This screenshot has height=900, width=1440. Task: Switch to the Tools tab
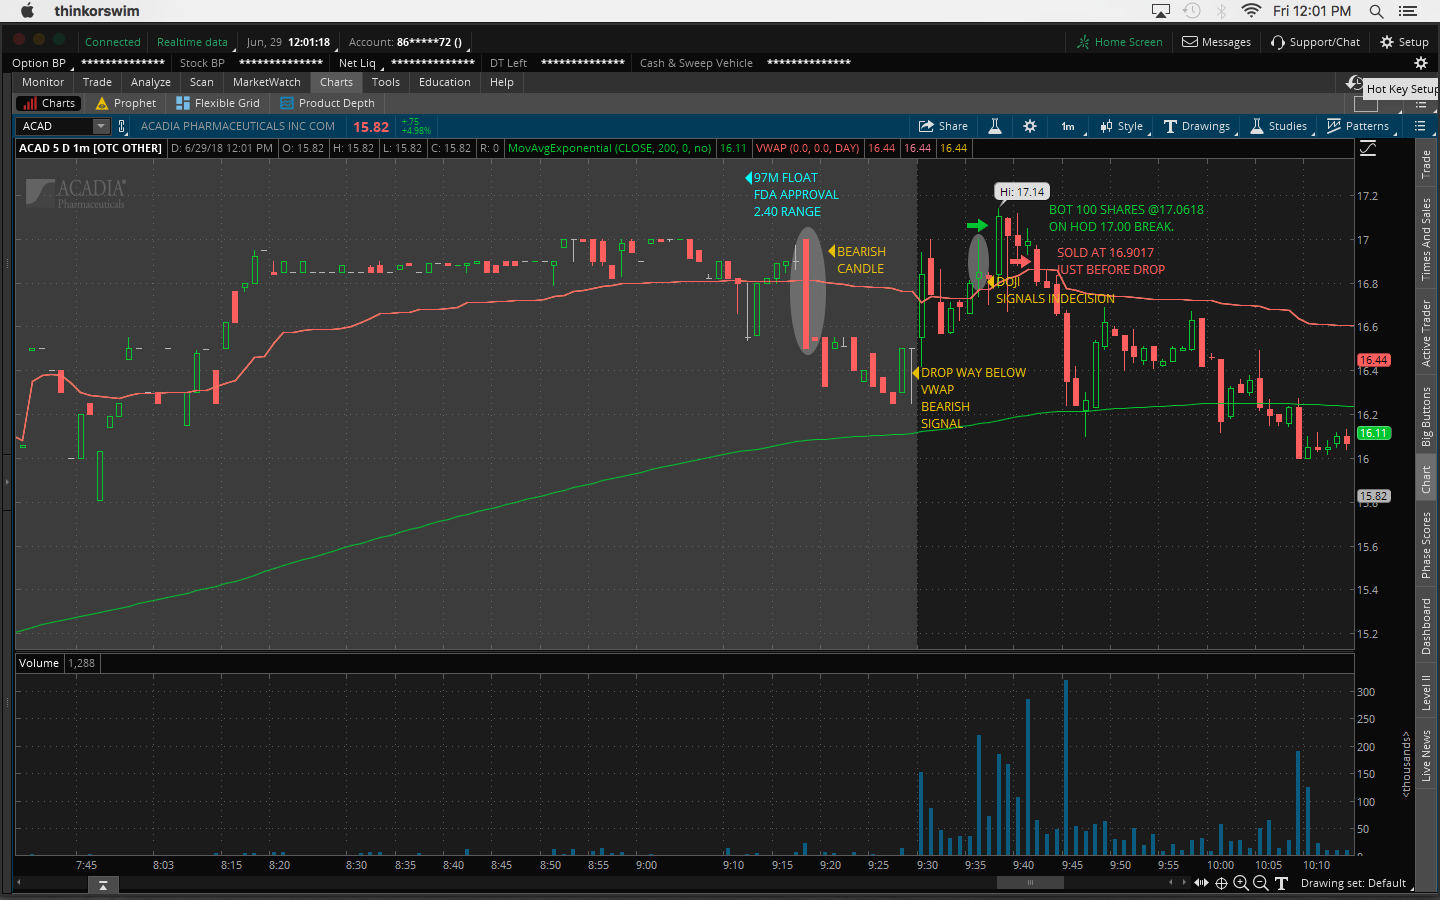[x=386, y=82]
